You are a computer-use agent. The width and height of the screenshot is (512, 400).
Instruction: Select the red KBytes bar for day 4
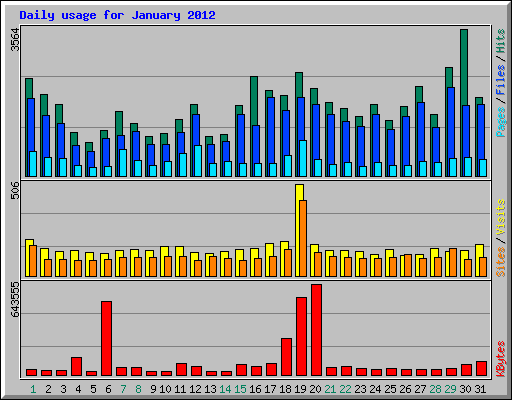pyautogui.click(x=76, y=367)
